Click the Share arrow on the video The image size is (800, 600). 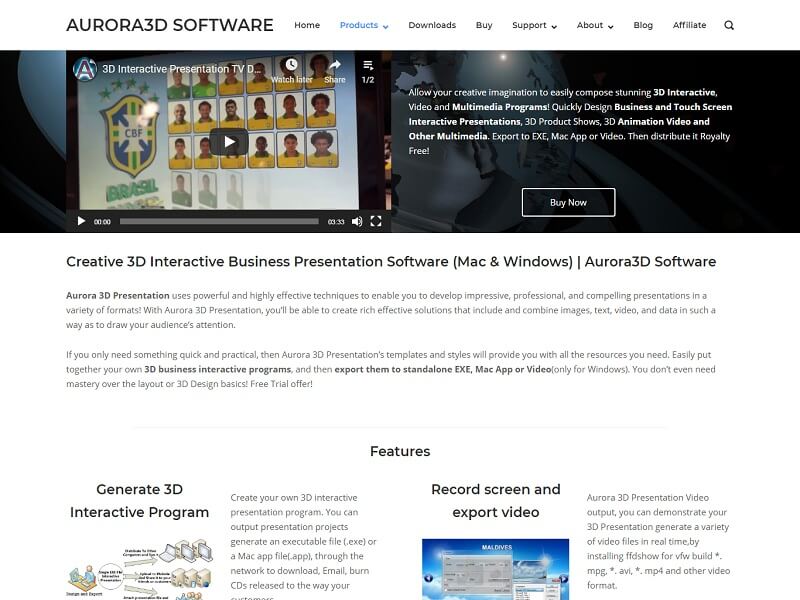click(x=335, y=65)
